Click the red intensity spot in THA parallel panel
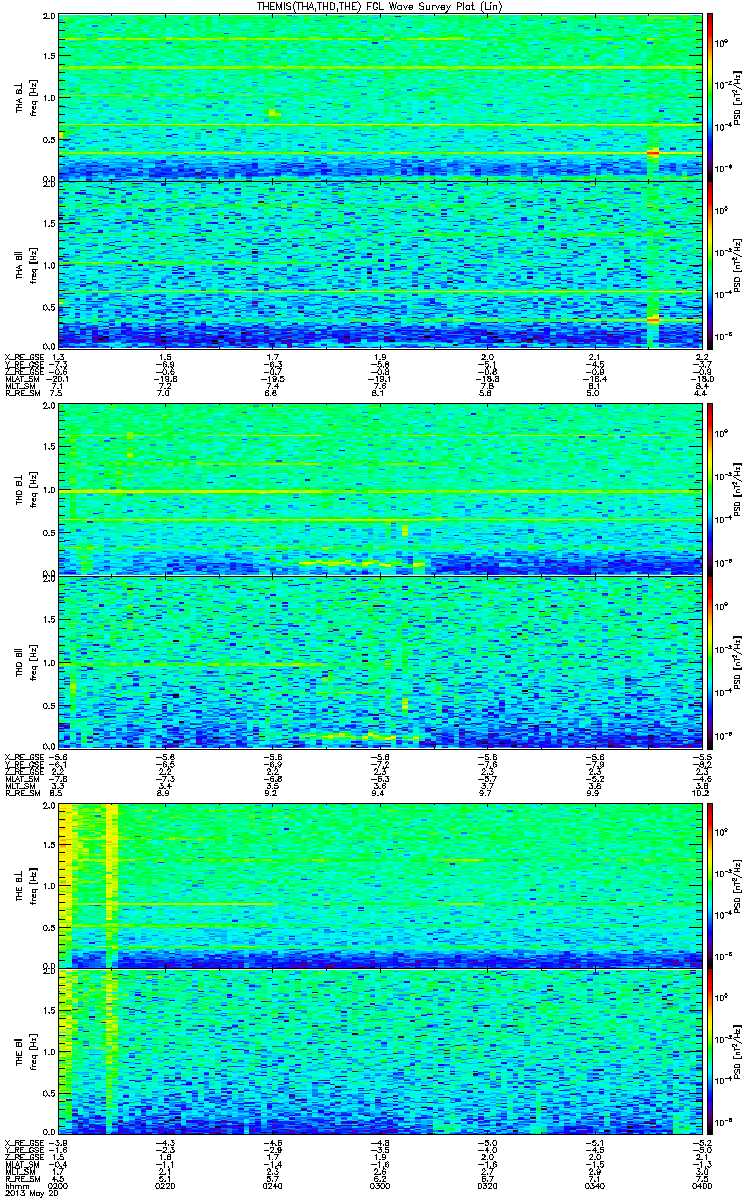This screenshot has height=1200, width=750. pos(653,319)
